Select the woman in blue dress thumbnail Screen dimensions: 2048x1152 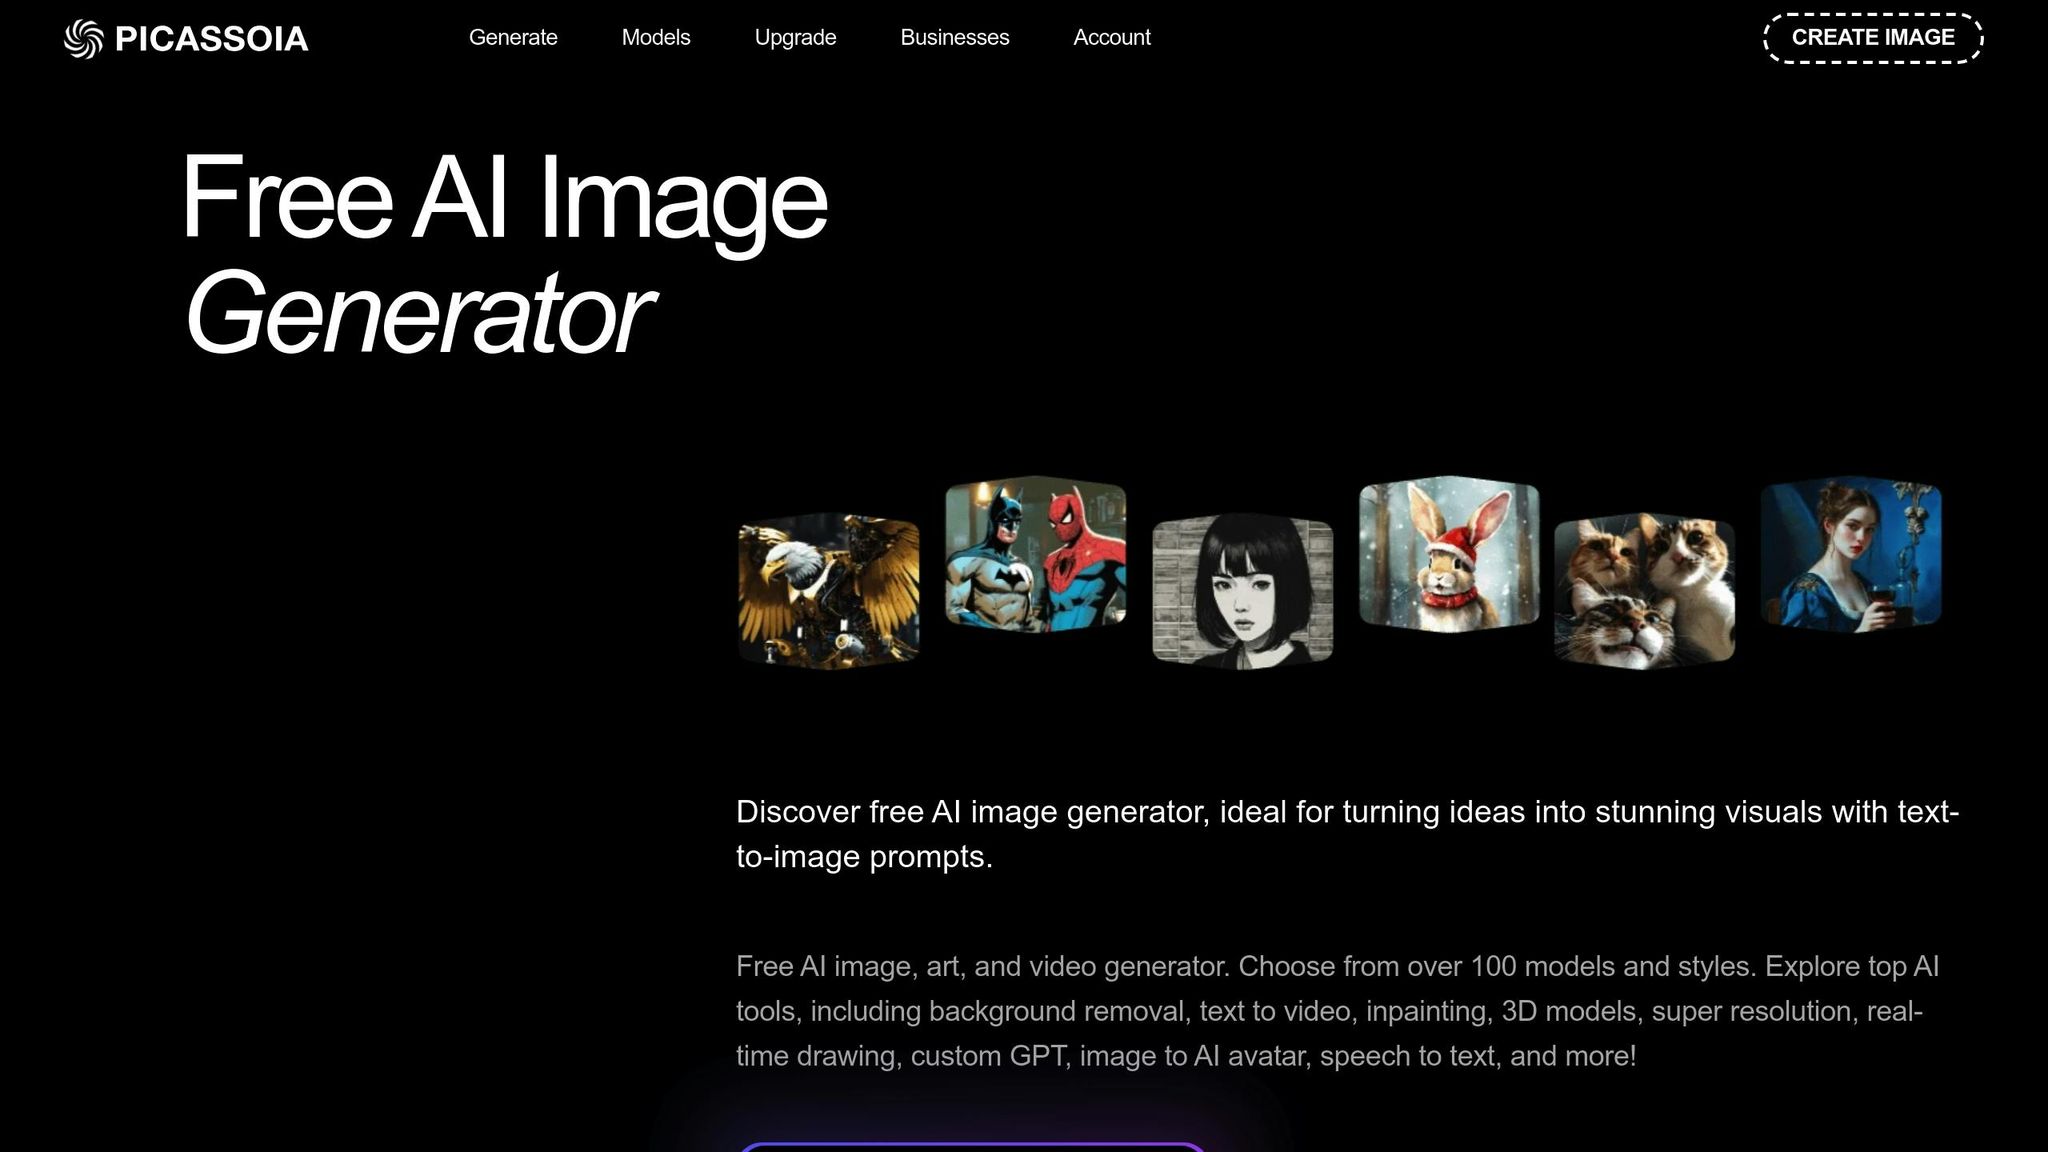click(x=1850, y=554)
